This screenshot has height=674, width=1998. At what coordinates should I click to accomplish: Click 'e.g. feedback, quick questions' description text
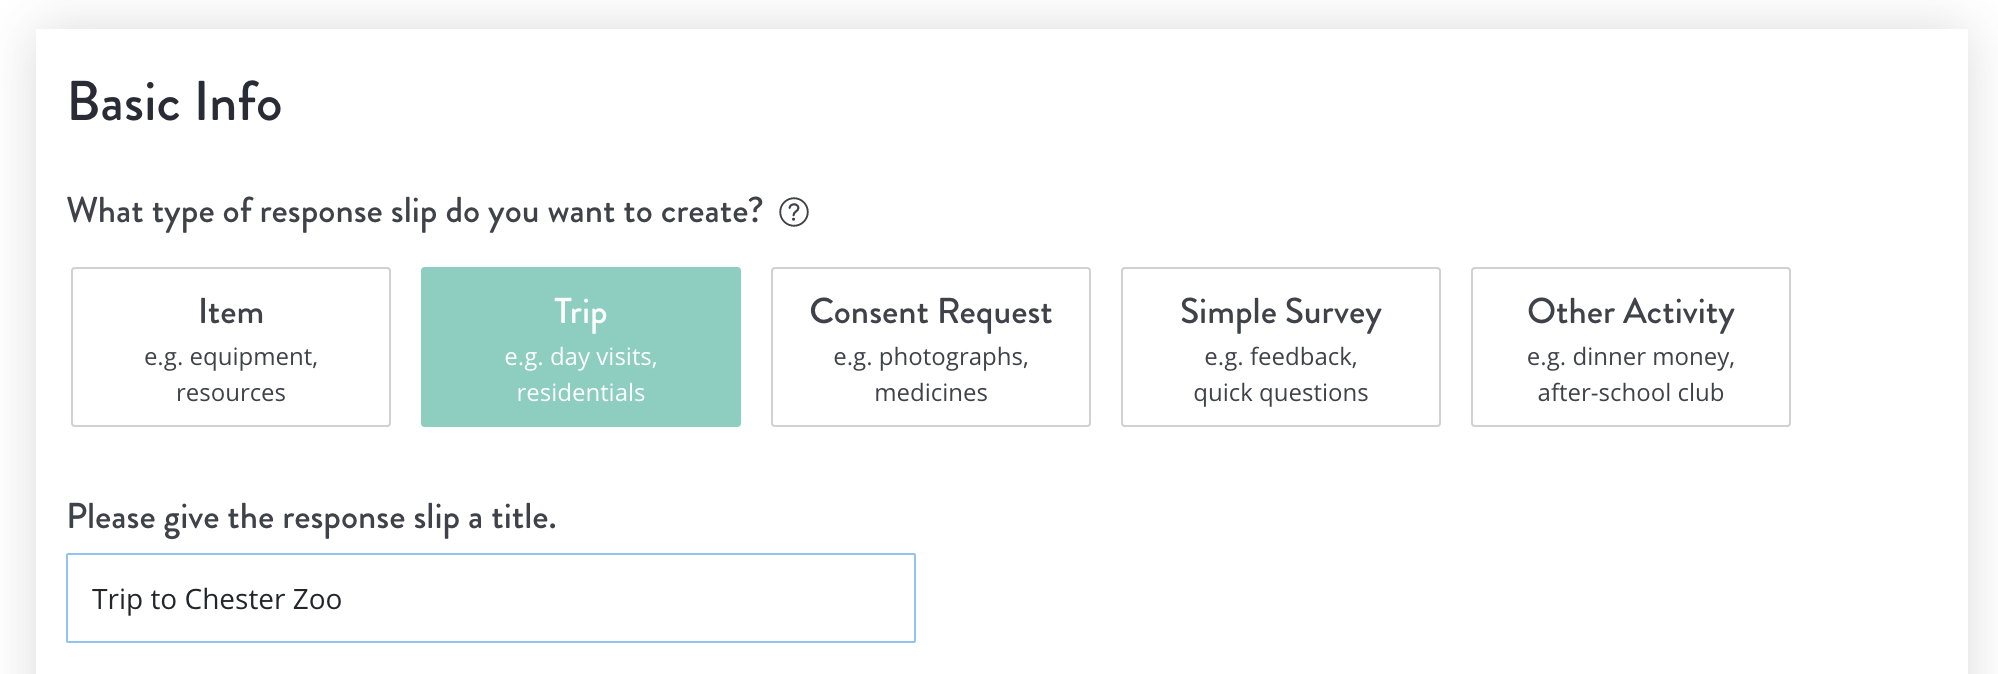(1281, 375)
